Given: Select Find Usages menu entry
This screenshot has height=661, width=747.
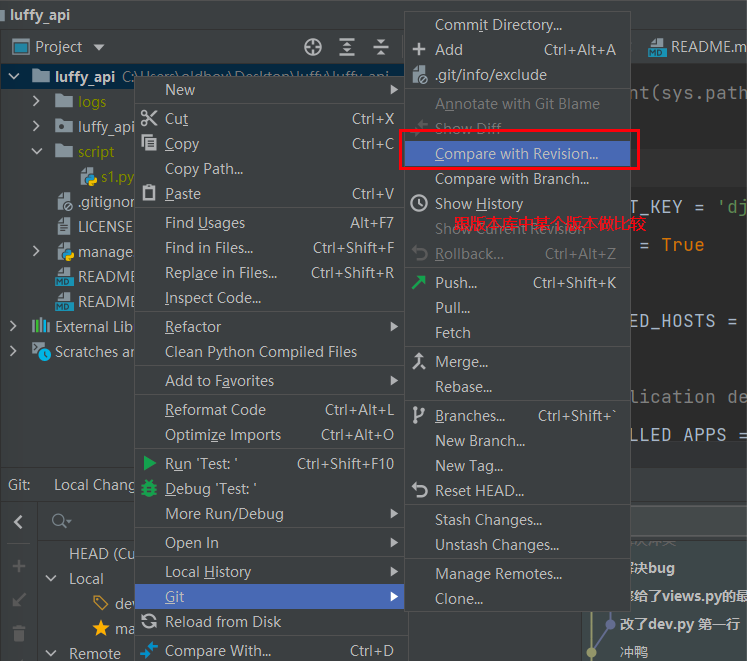Looking at the screenshot, I should [270, 223].
